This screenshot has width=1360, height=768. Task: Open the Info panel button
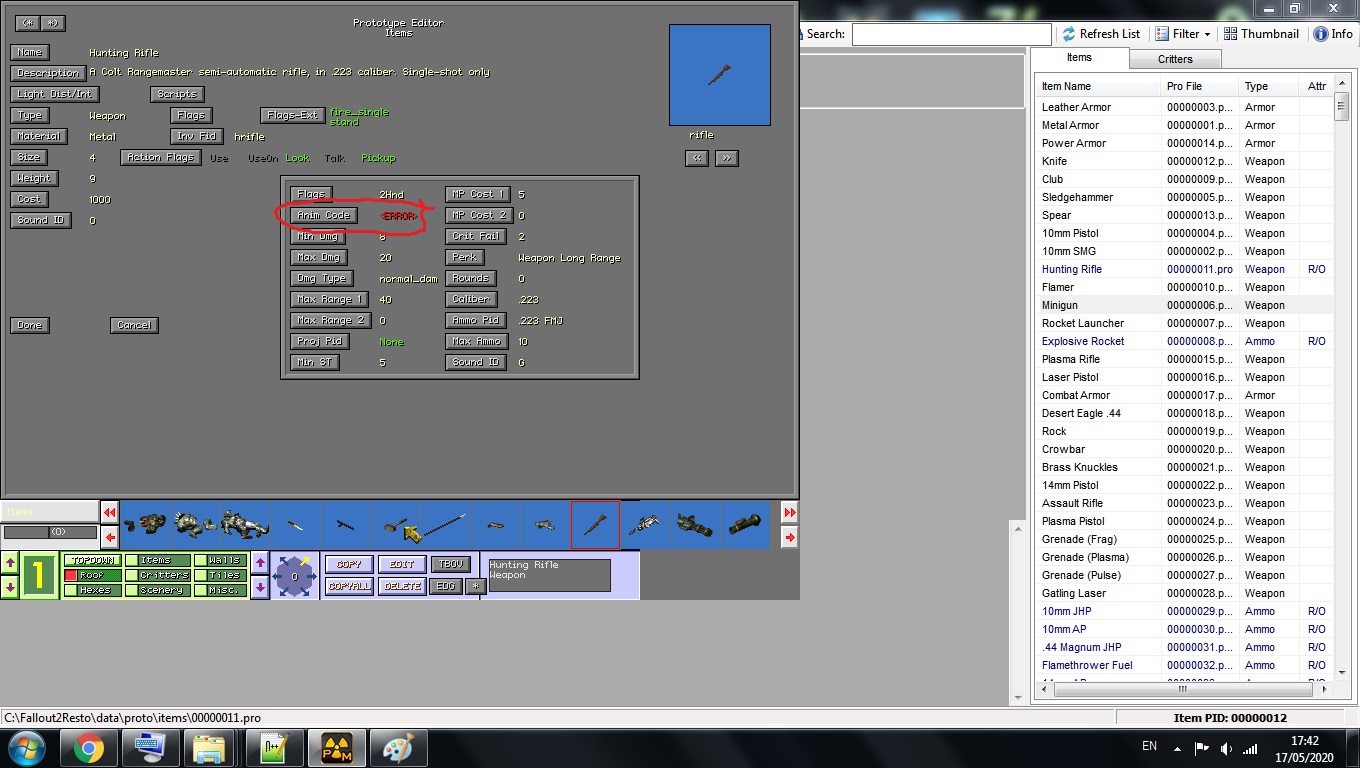coord(1333,33)
